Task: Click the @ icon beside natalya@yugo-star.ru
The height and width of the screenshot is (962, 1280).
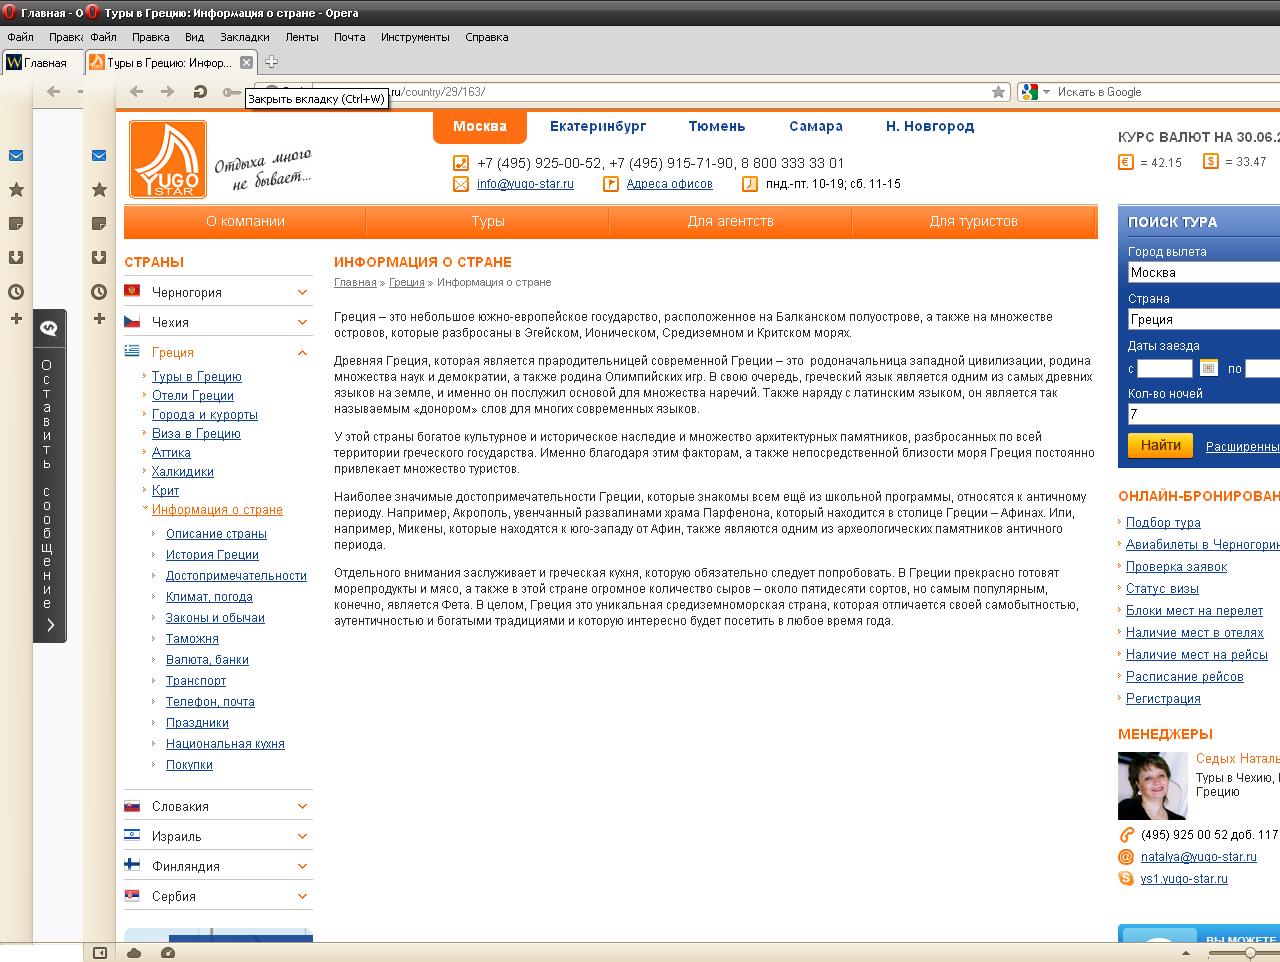Action: pyautogui.click(x=1126, y=857)
